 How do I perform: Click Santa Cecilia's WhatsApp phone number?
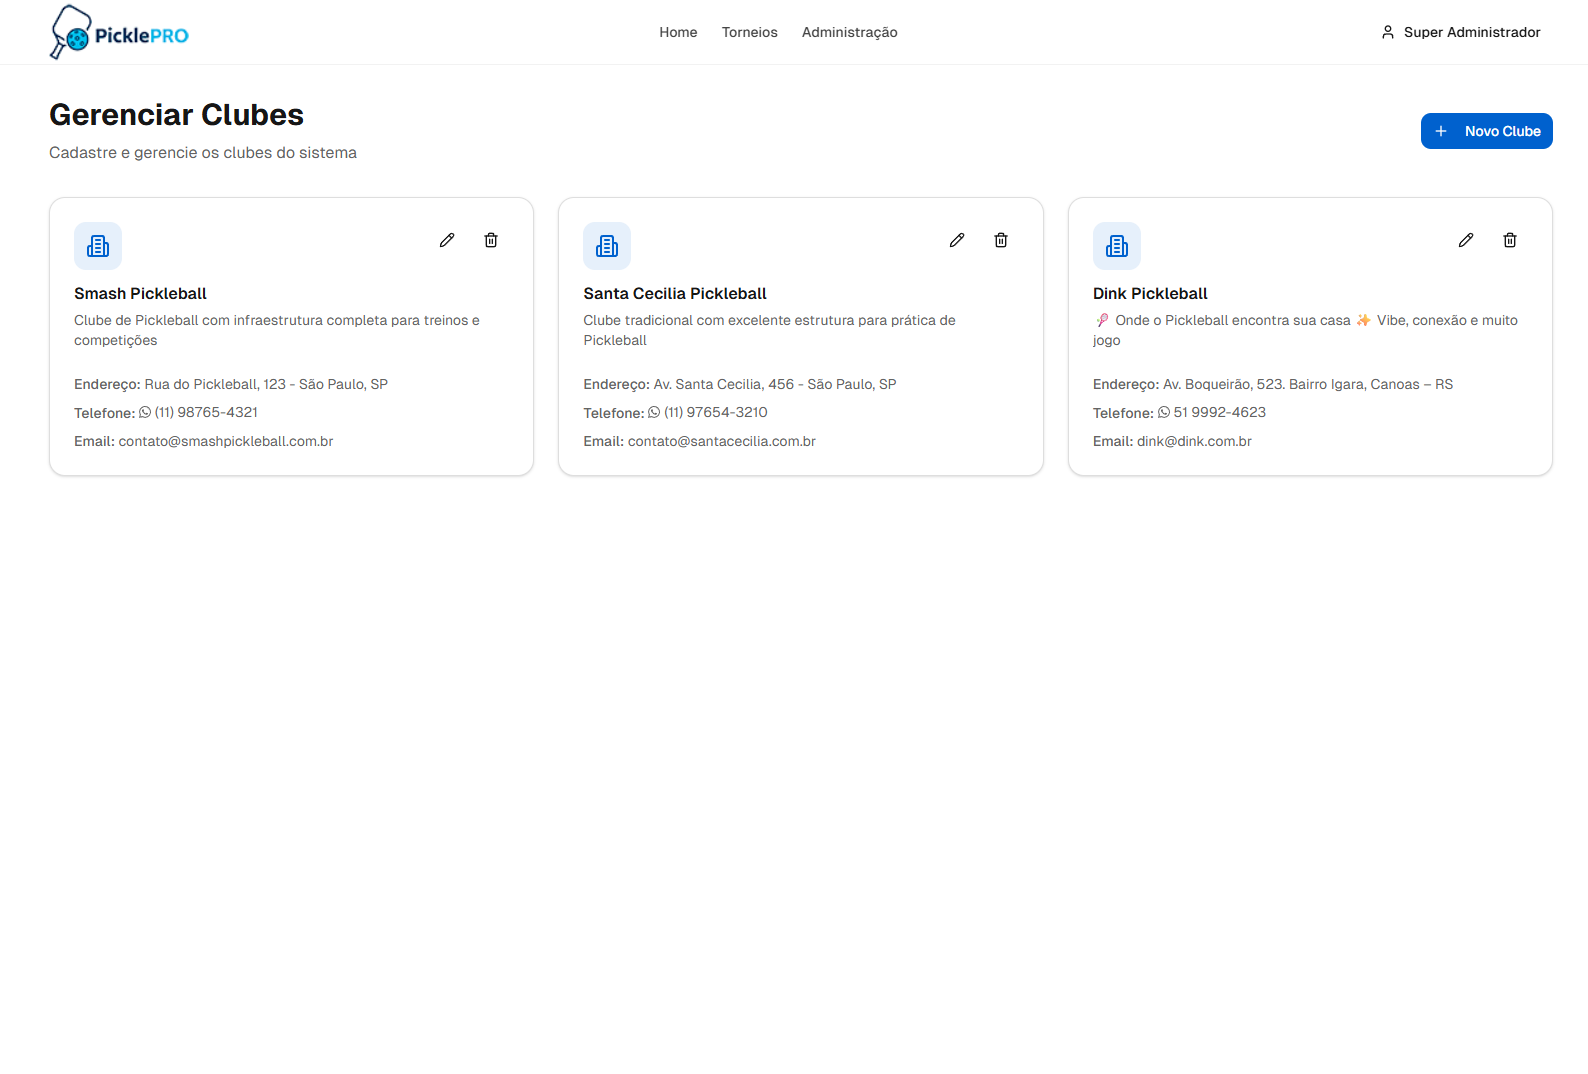(715, 412)
